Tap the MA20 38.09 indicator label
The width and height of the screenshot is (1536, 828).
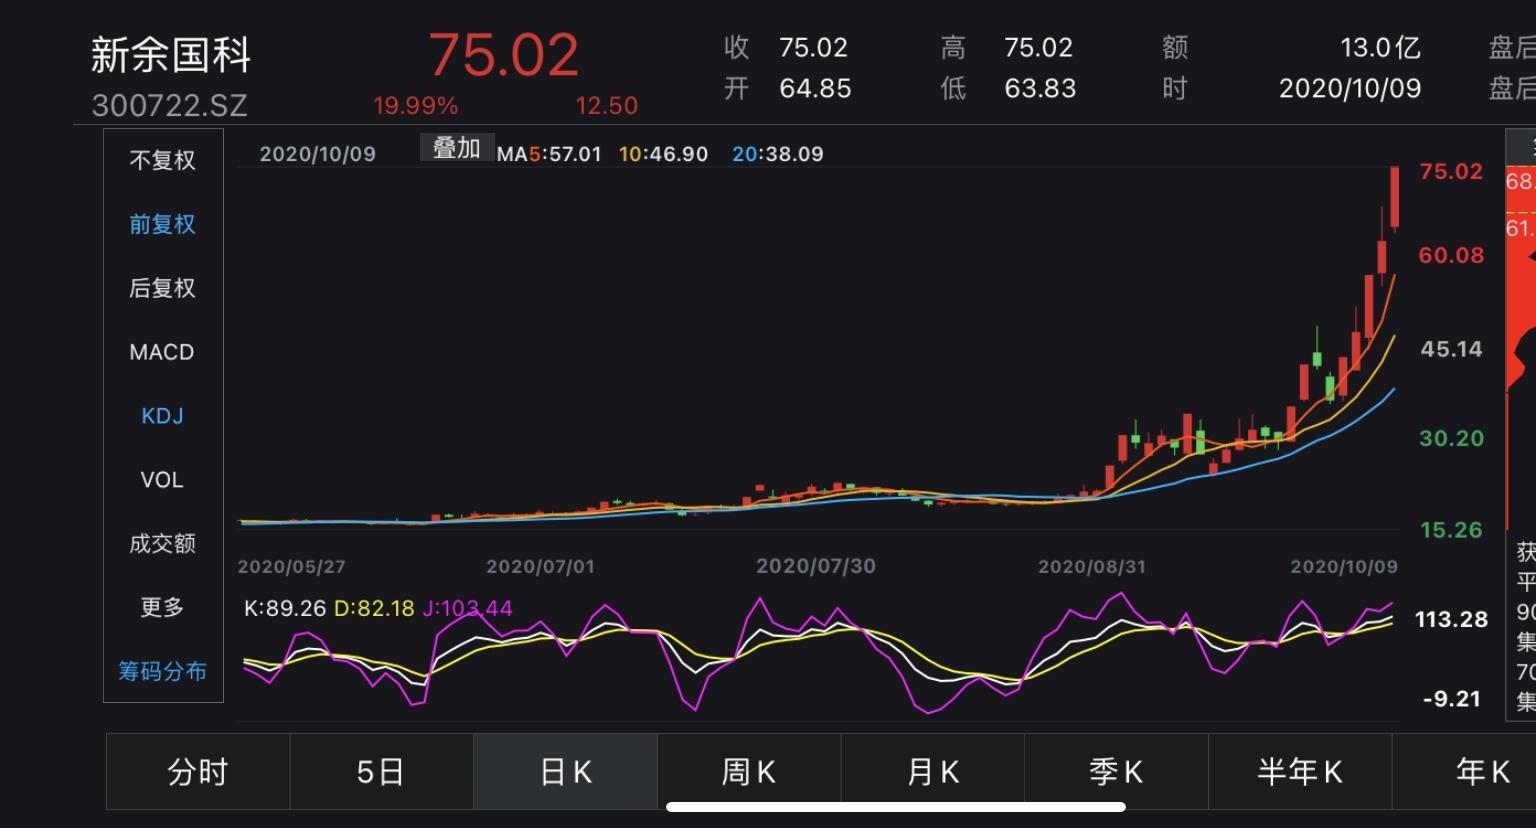[777, 154]
